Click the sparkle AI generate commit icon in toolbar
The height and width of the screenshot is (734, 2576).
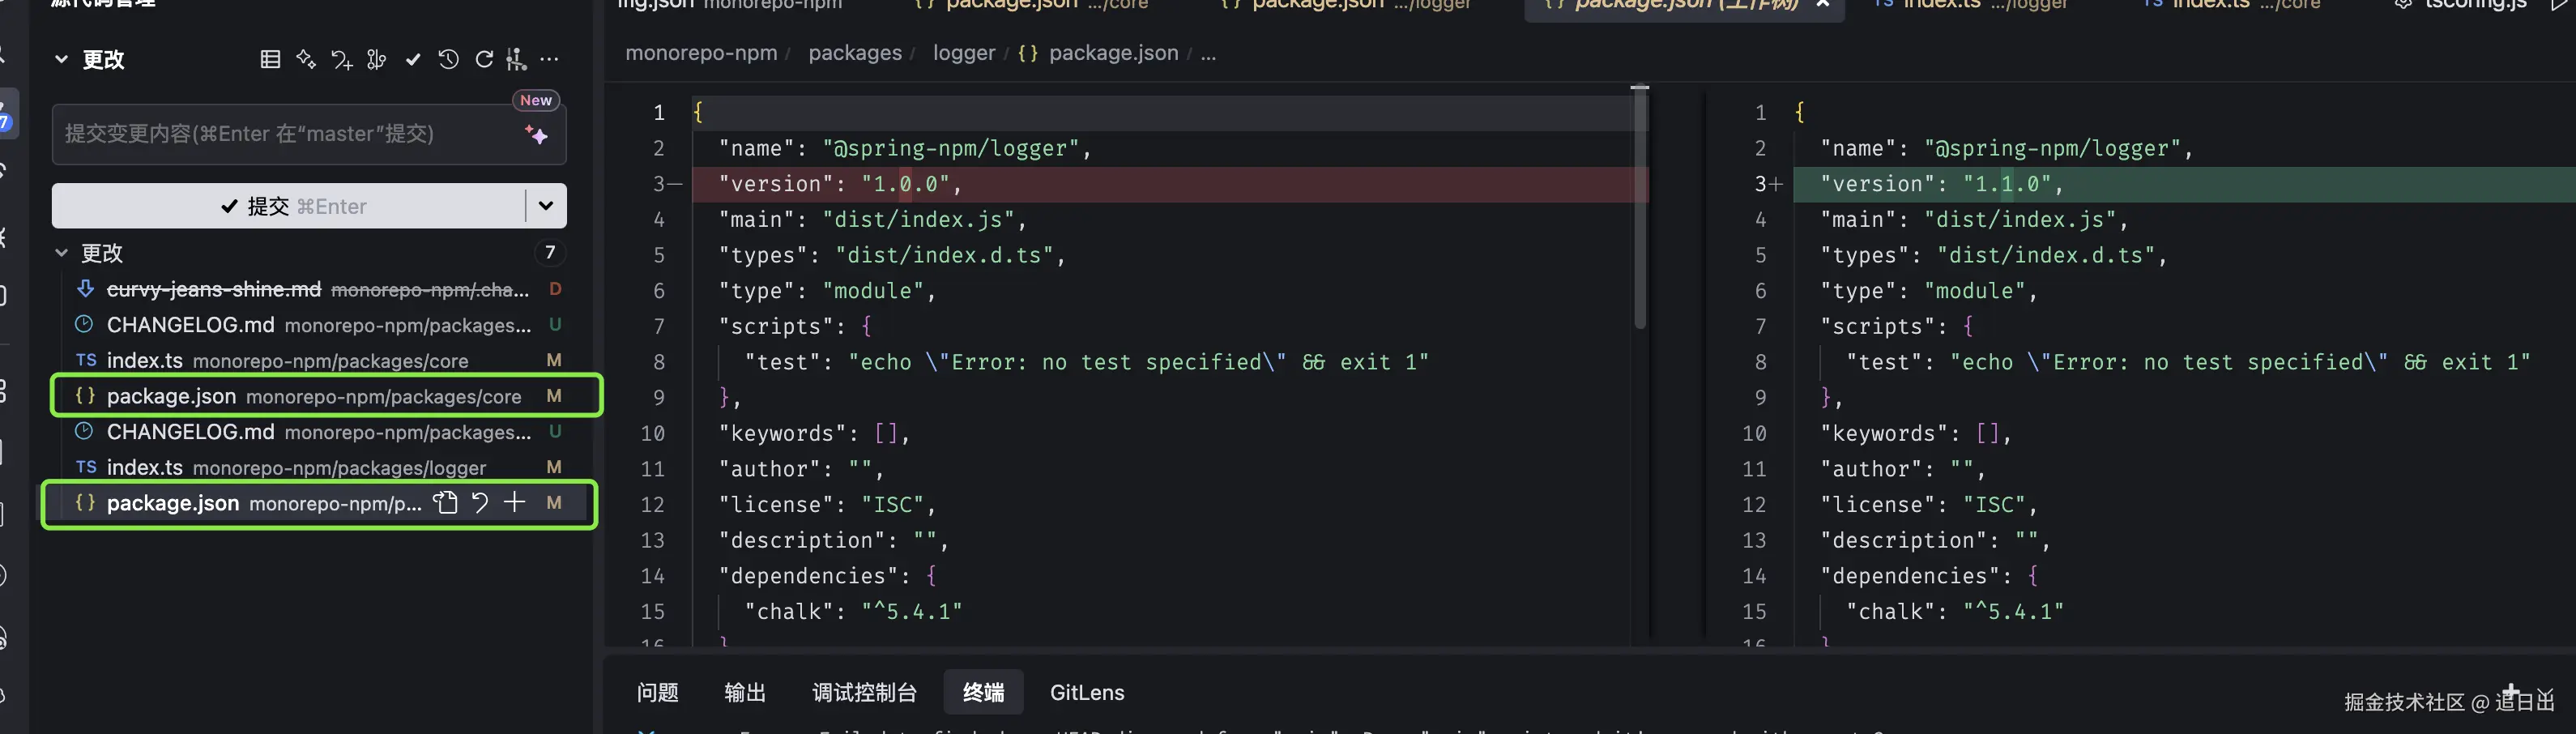[x=306, y=60]
